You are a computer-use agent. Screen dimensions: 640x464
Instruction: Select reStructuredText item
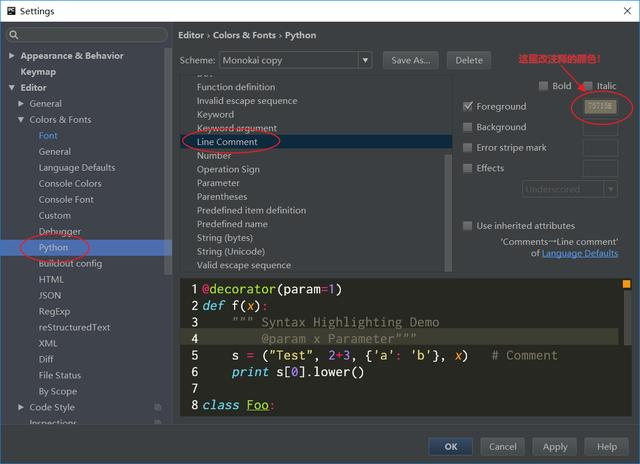click(74, 327)
